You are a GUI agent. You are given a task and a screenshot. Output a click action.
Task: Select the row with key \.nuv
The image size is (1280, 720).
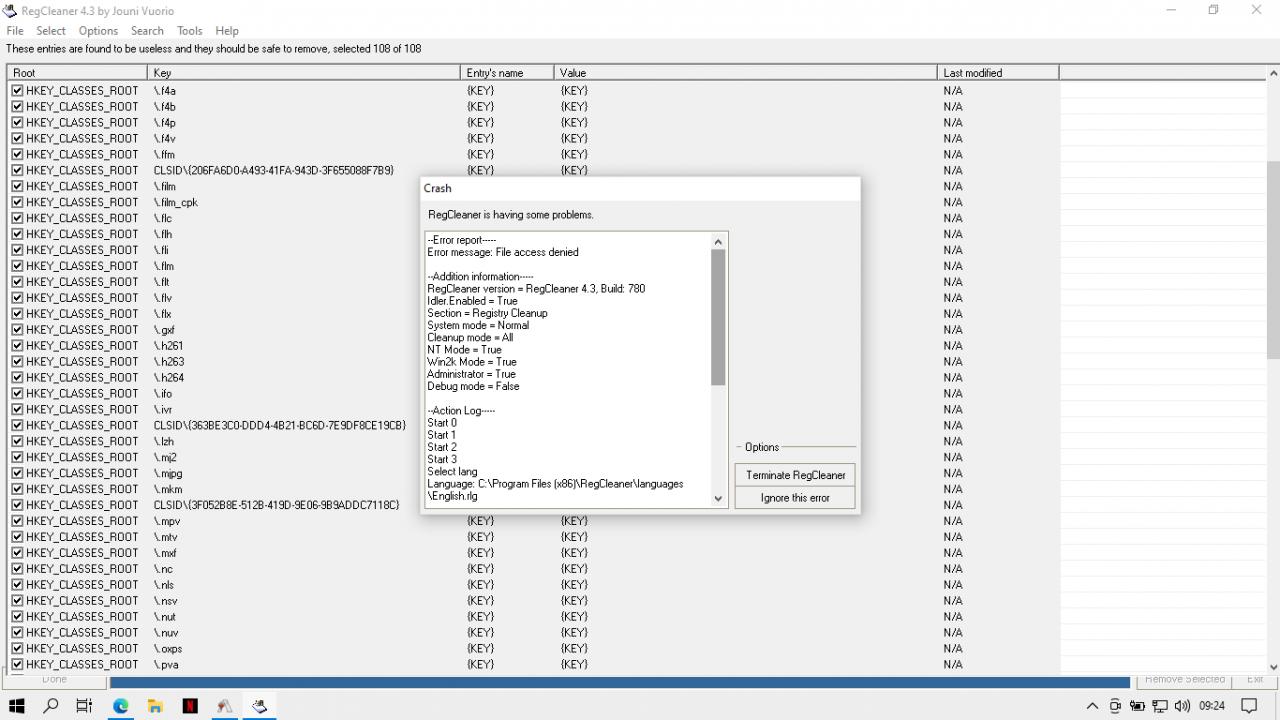pyautogui.click(x=533, y=632)
